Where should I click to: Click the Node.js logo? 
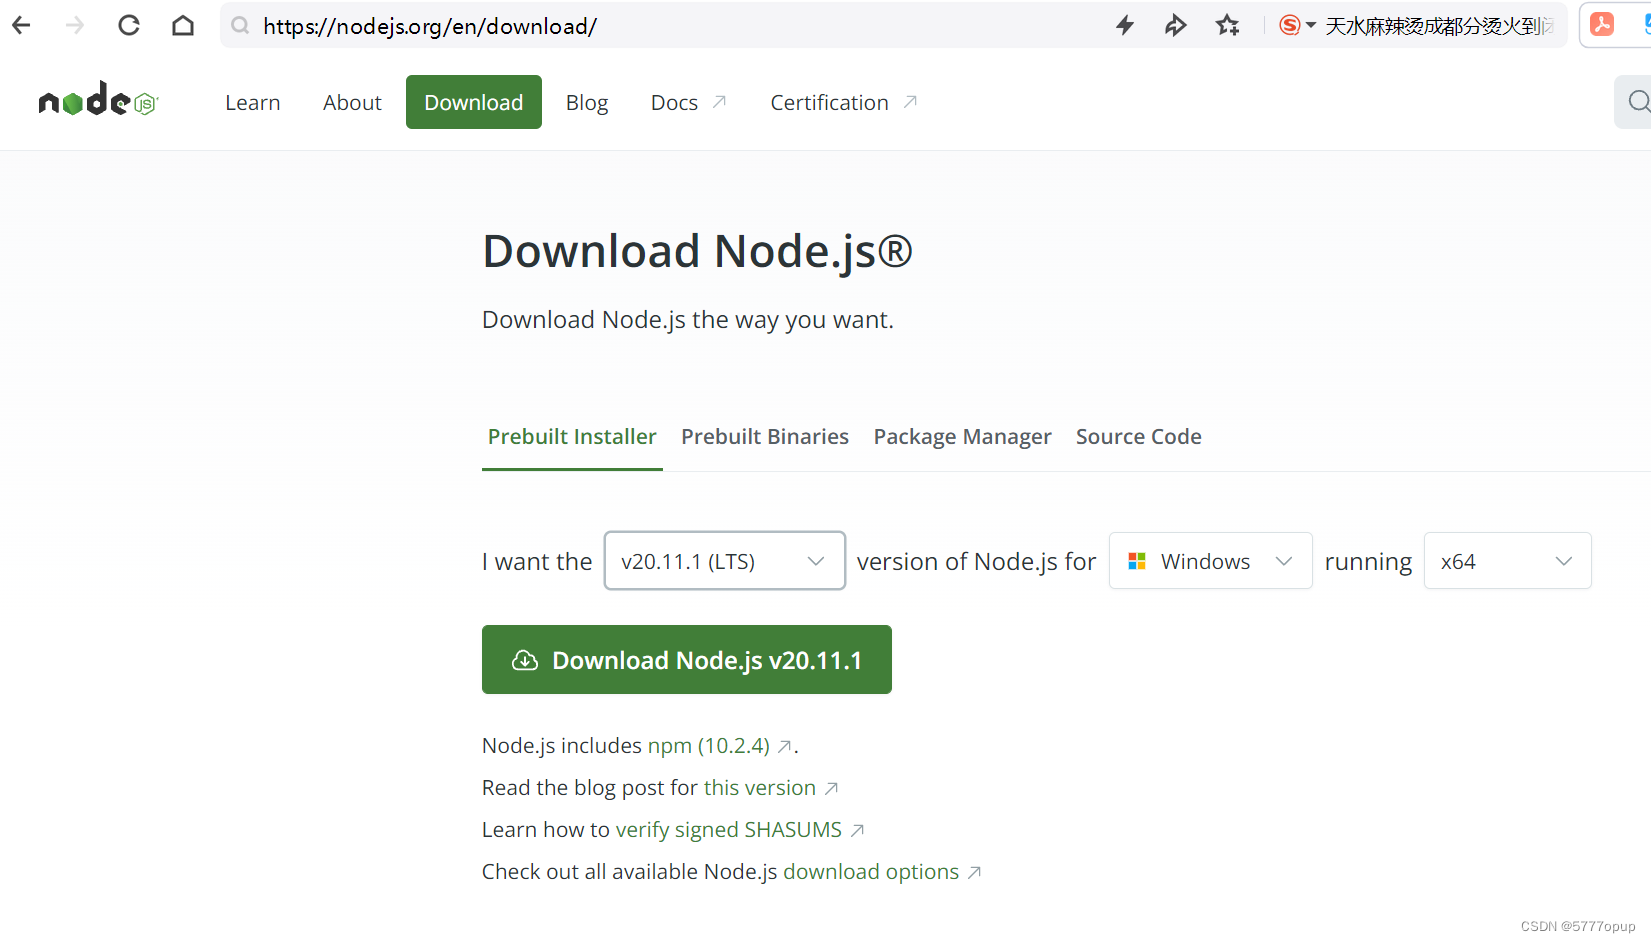(98, 101)
